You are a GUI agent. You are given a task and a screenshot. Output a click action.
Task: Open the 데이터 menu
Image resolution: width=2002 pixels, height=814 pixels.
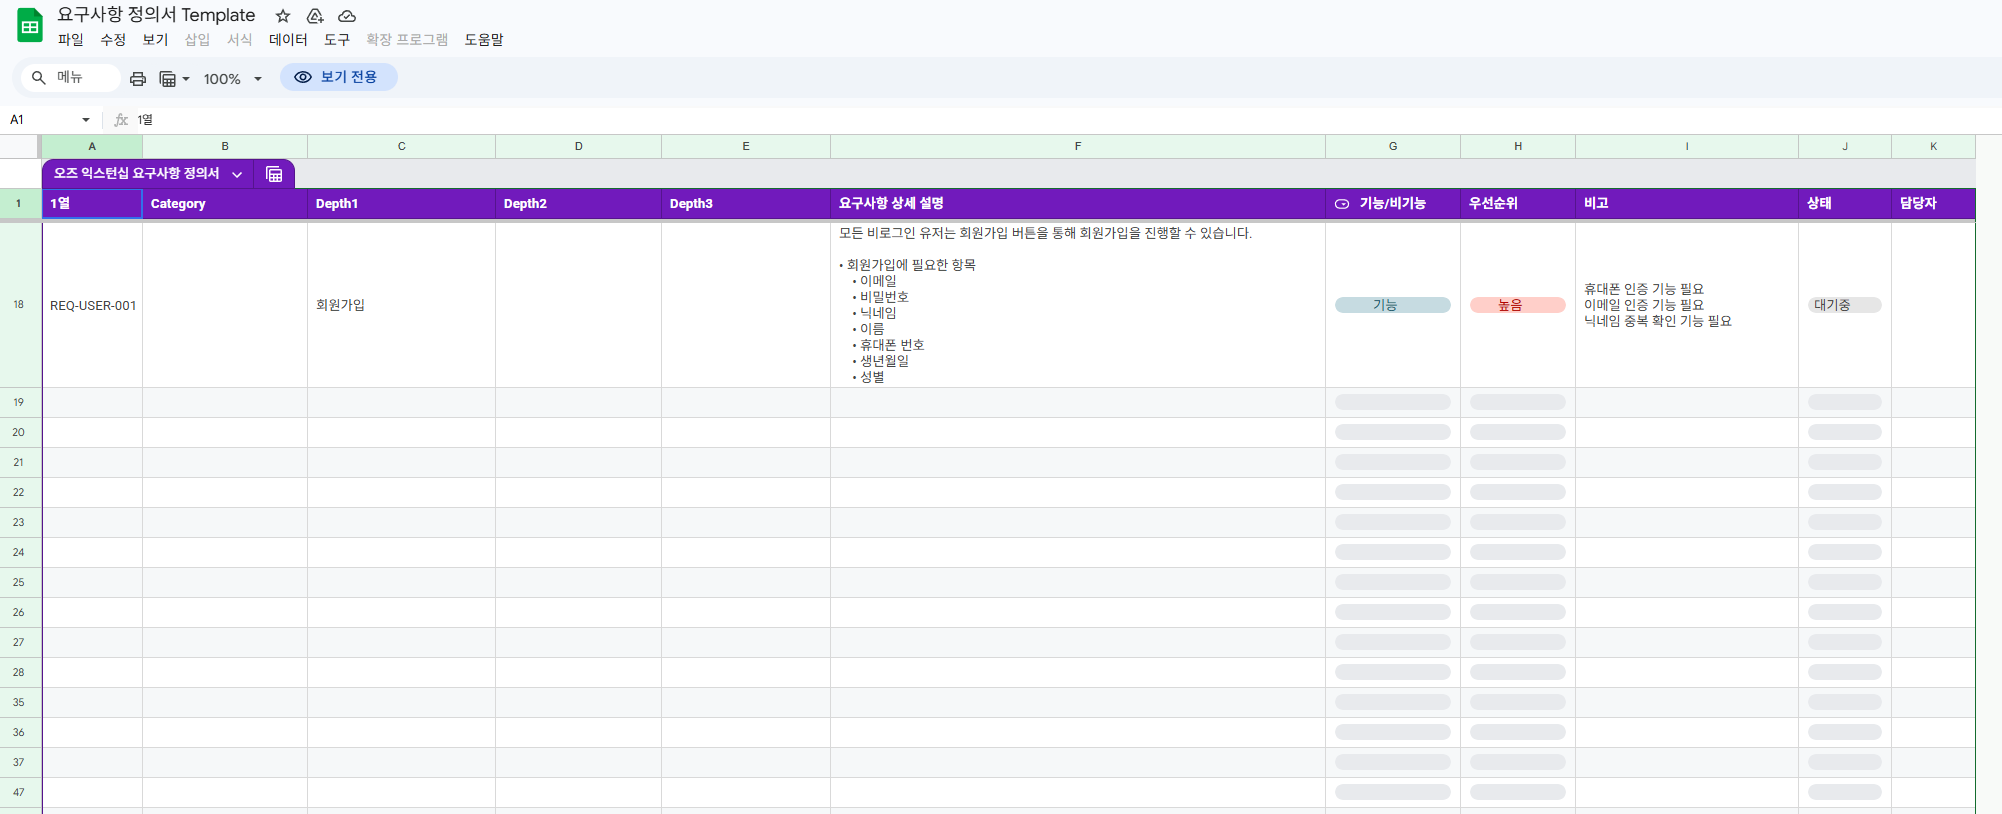coord(288,40)
